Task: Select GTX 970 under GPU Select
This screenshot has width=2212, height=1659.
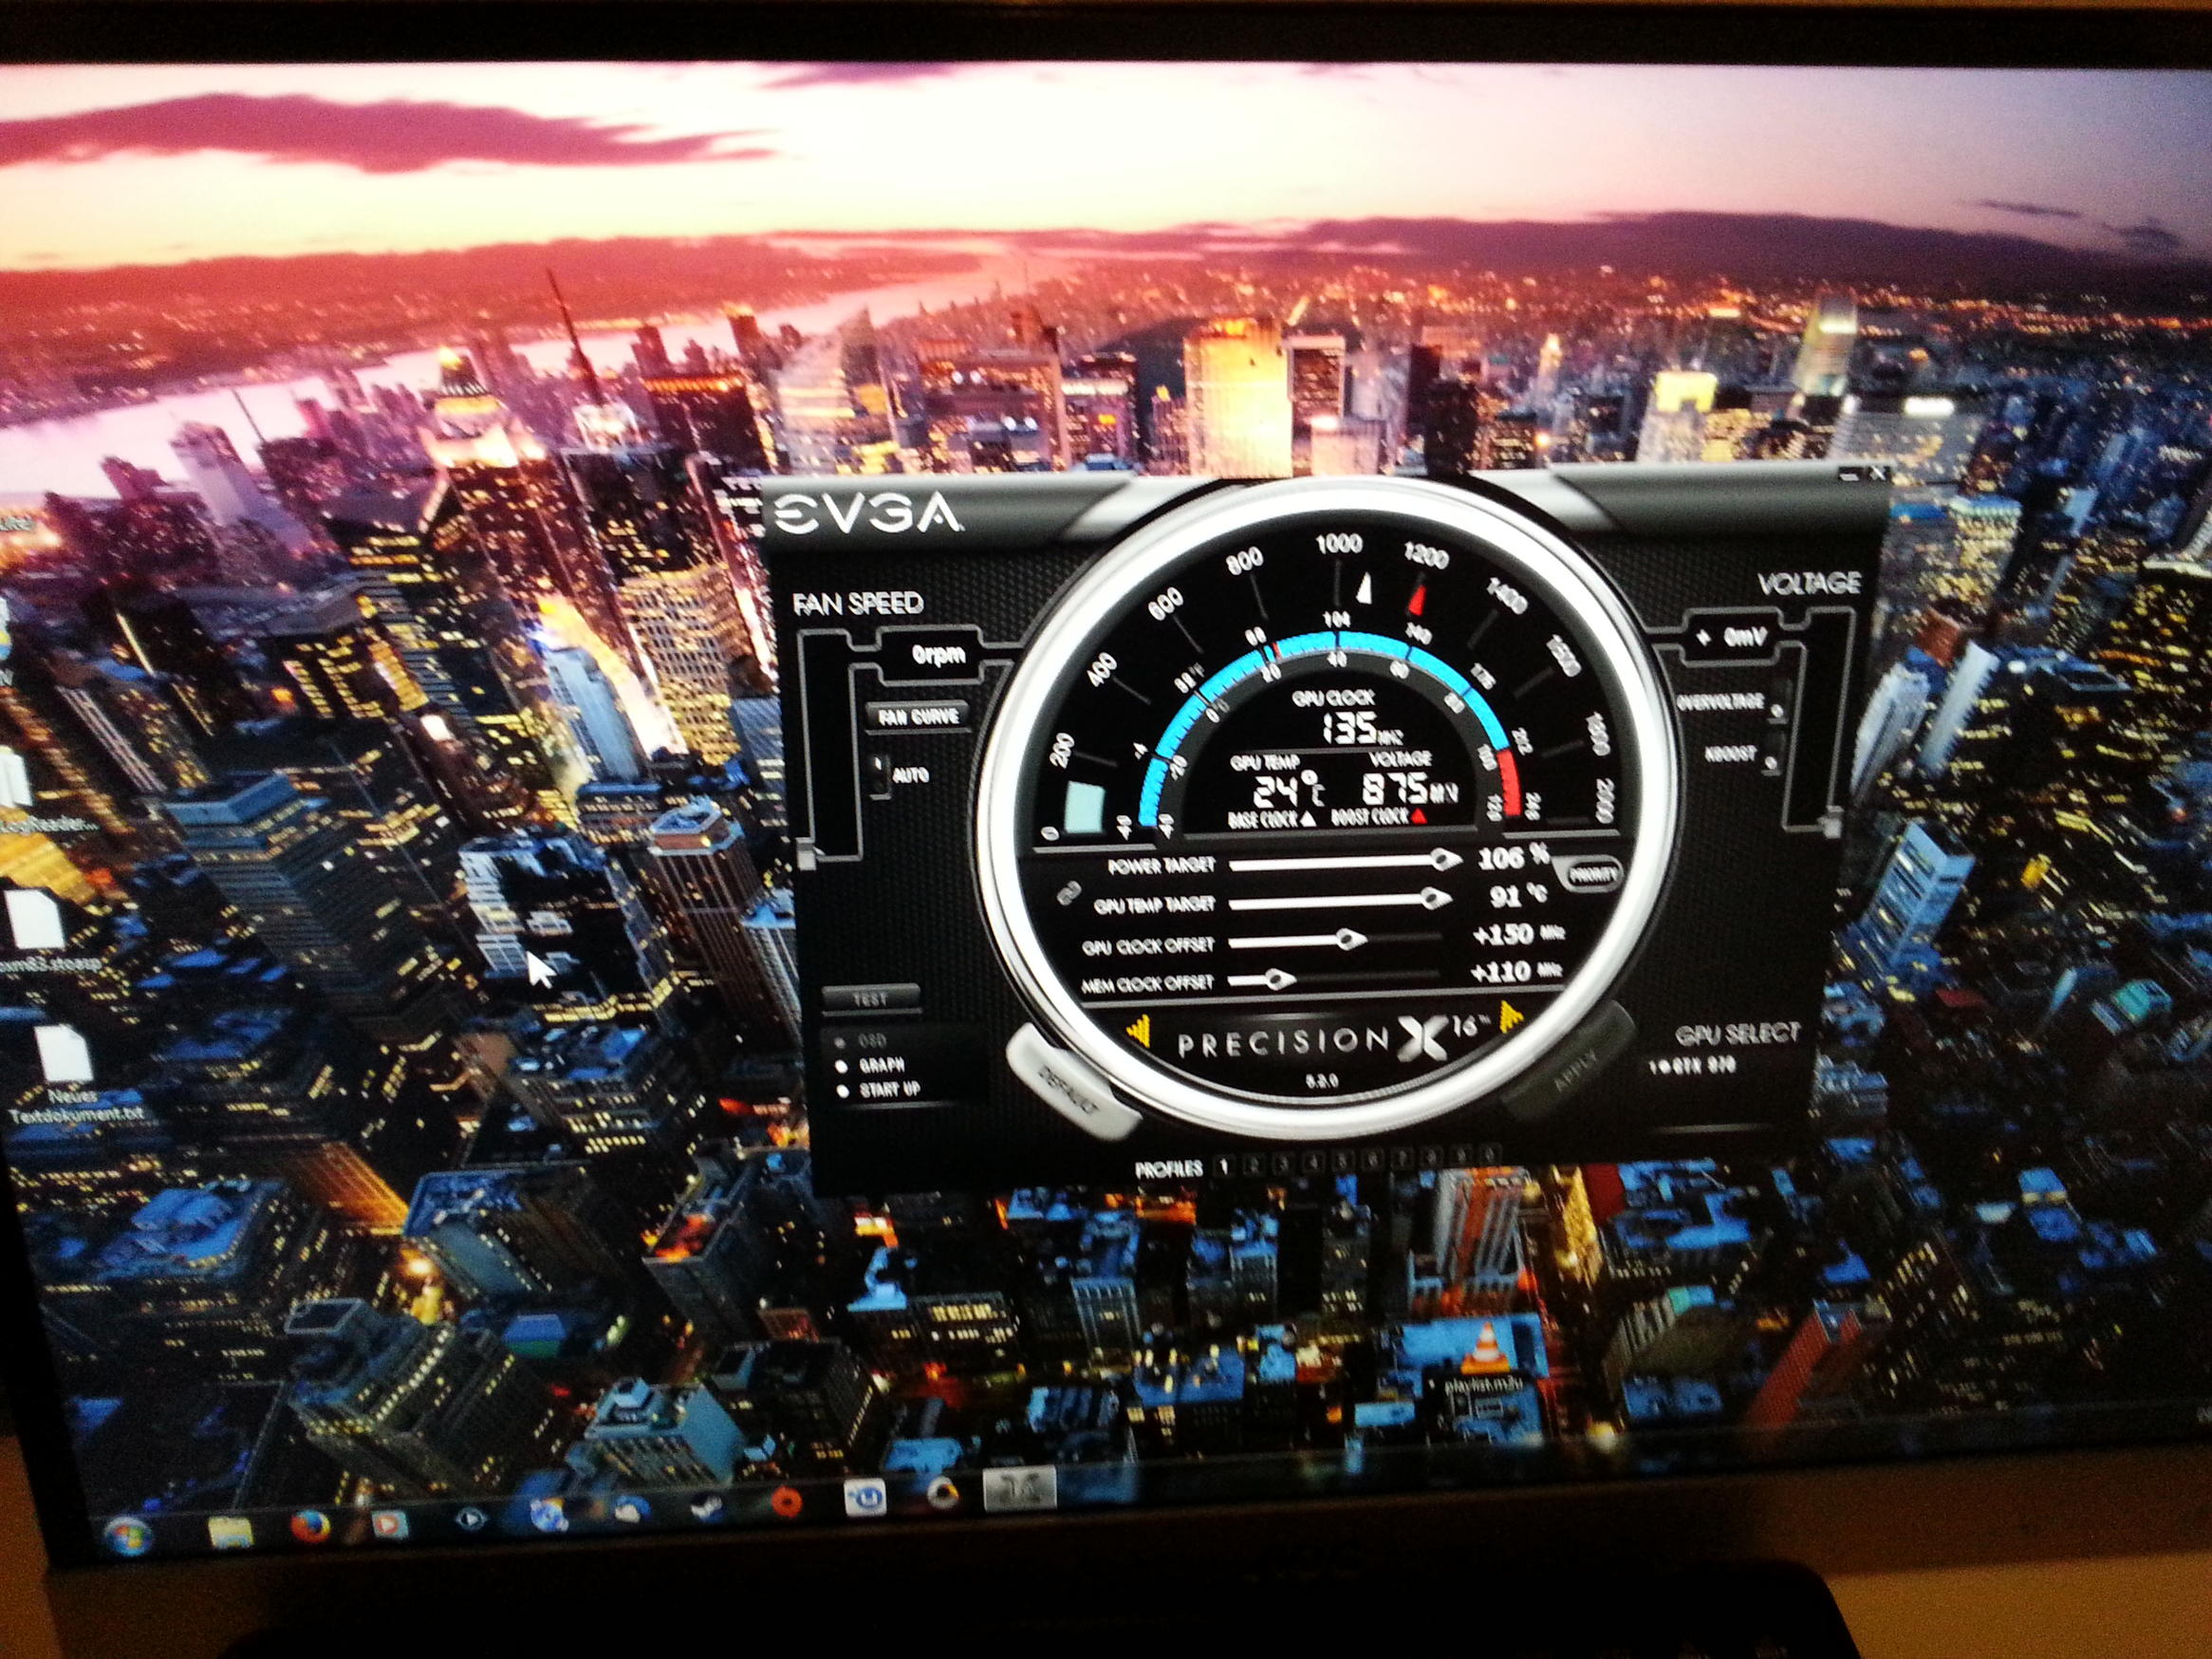Action: click(1692, 1067)
